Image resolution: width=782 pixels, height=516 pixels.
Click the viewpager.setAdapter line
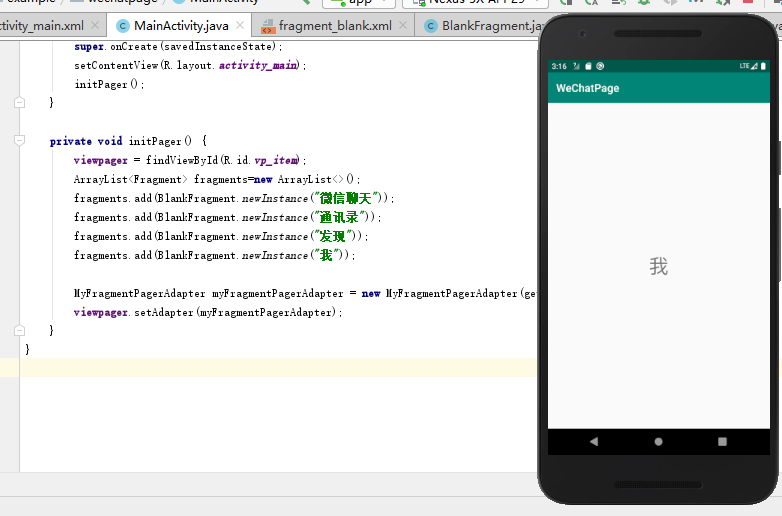(x=208, y=313)
